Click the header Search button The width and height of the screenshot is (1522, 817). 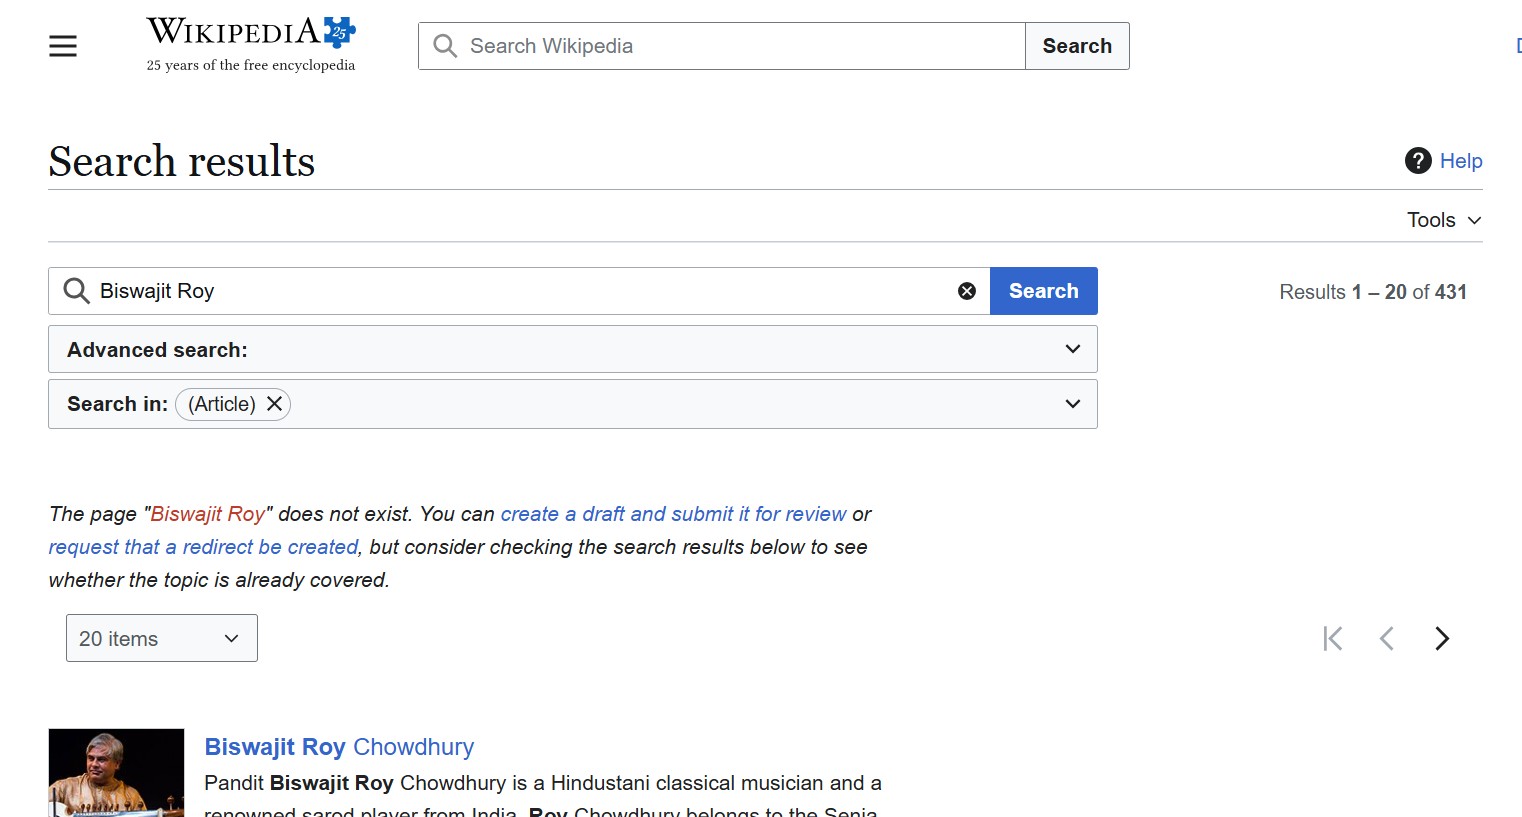point(1077,46)
